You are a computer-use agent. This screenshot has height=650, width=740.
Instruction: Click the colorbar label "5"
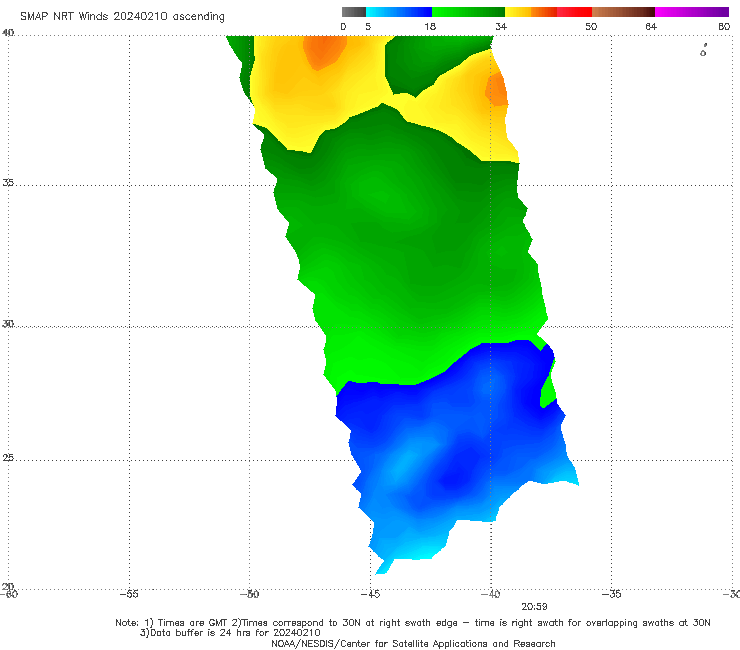368,26
